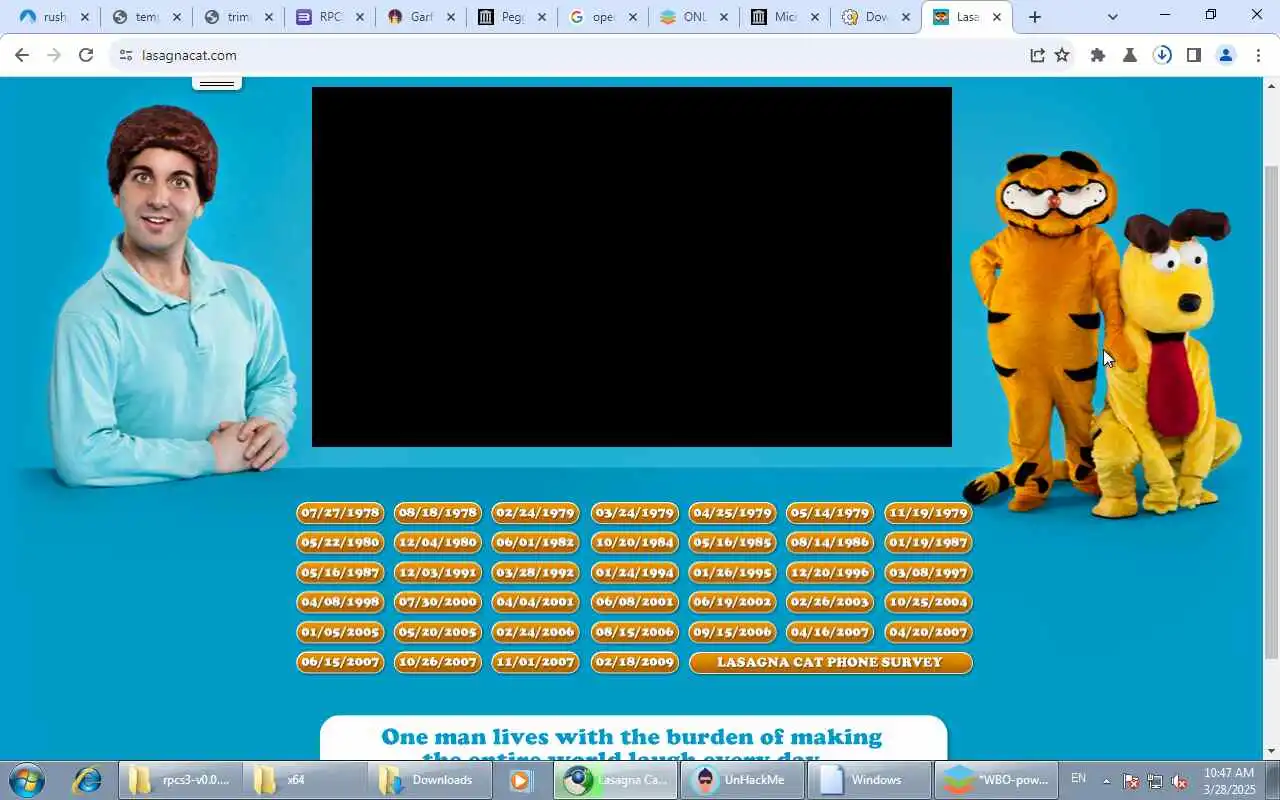Screen dimensions: 1280x800
Task: Open site information icon in address bar
Action: (125, 55)
